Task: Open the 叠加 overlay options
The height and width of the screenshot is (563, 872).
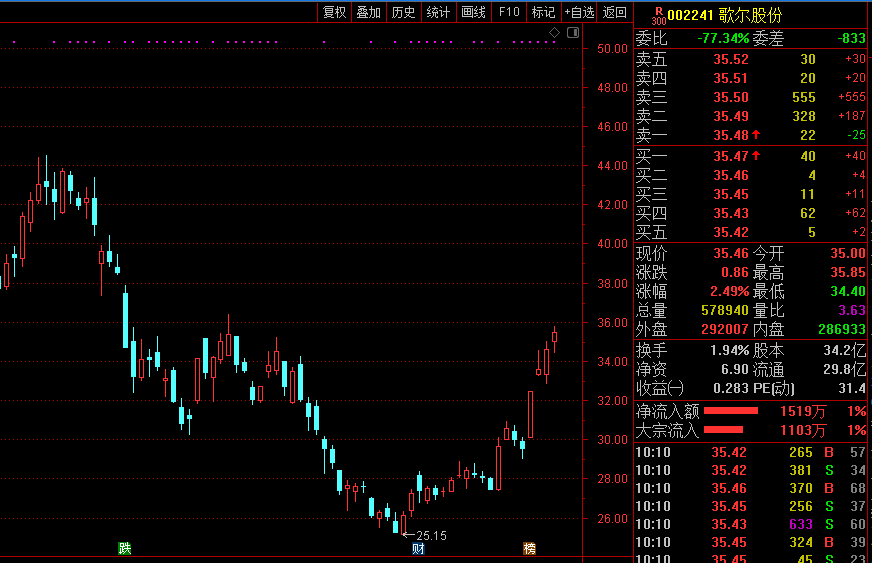Action: (x=369, y=12)
